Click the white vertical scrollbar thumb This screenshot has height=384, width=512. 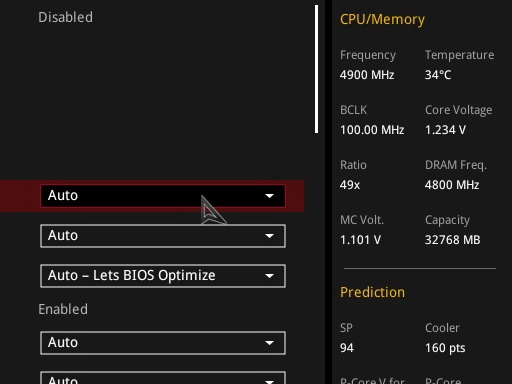(316, 69)
